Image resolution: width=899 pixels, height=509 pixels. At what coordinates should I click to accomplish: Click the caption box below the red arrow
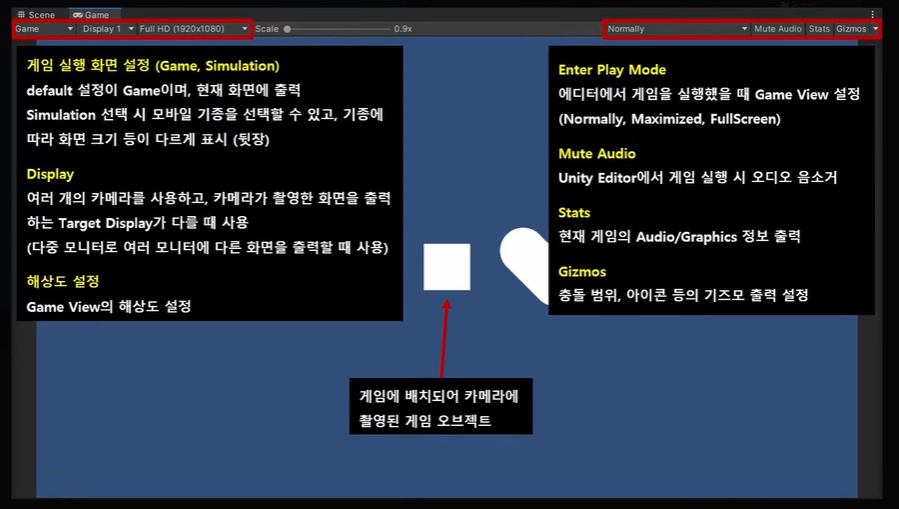click(x=441, y=406)
